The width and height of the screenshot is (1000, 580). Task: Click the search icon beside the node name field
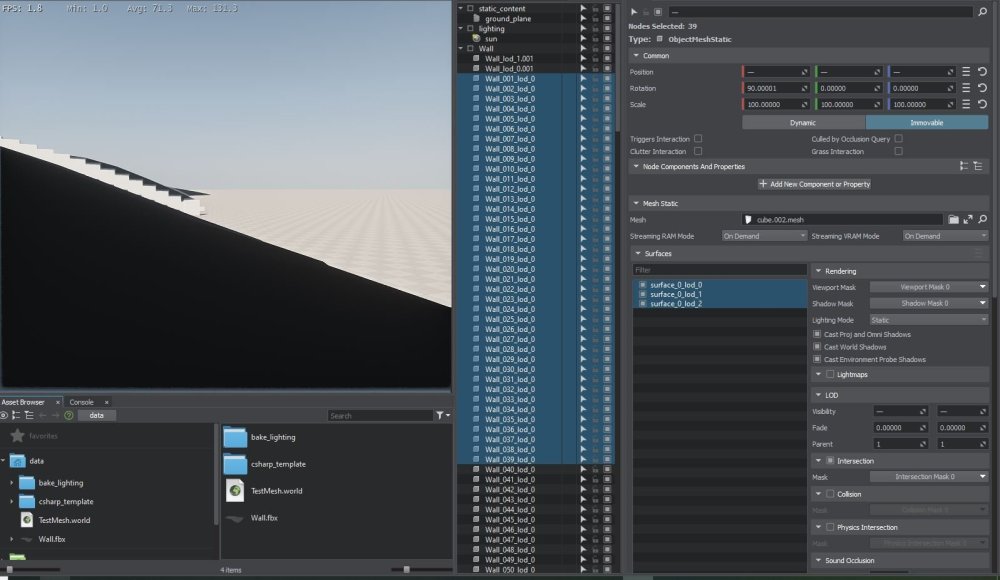coord(983,12)
